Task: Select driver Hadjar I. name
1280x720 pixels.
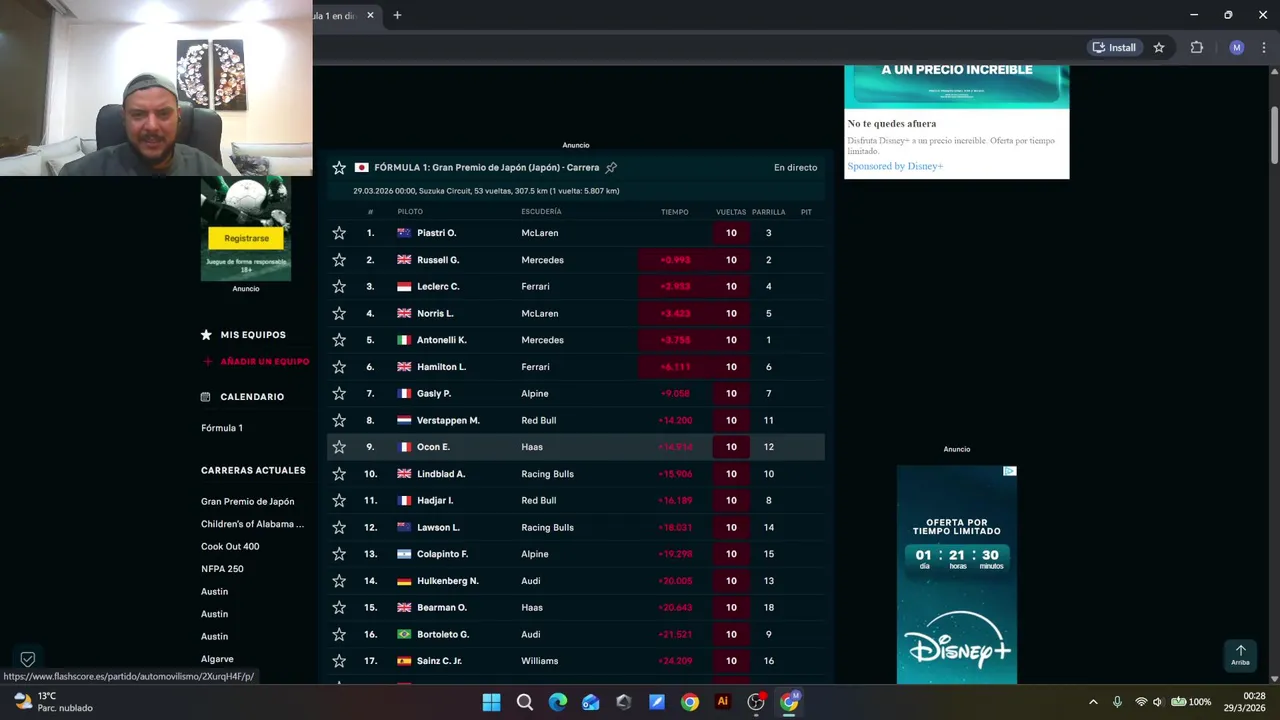Action: point(435,501)
